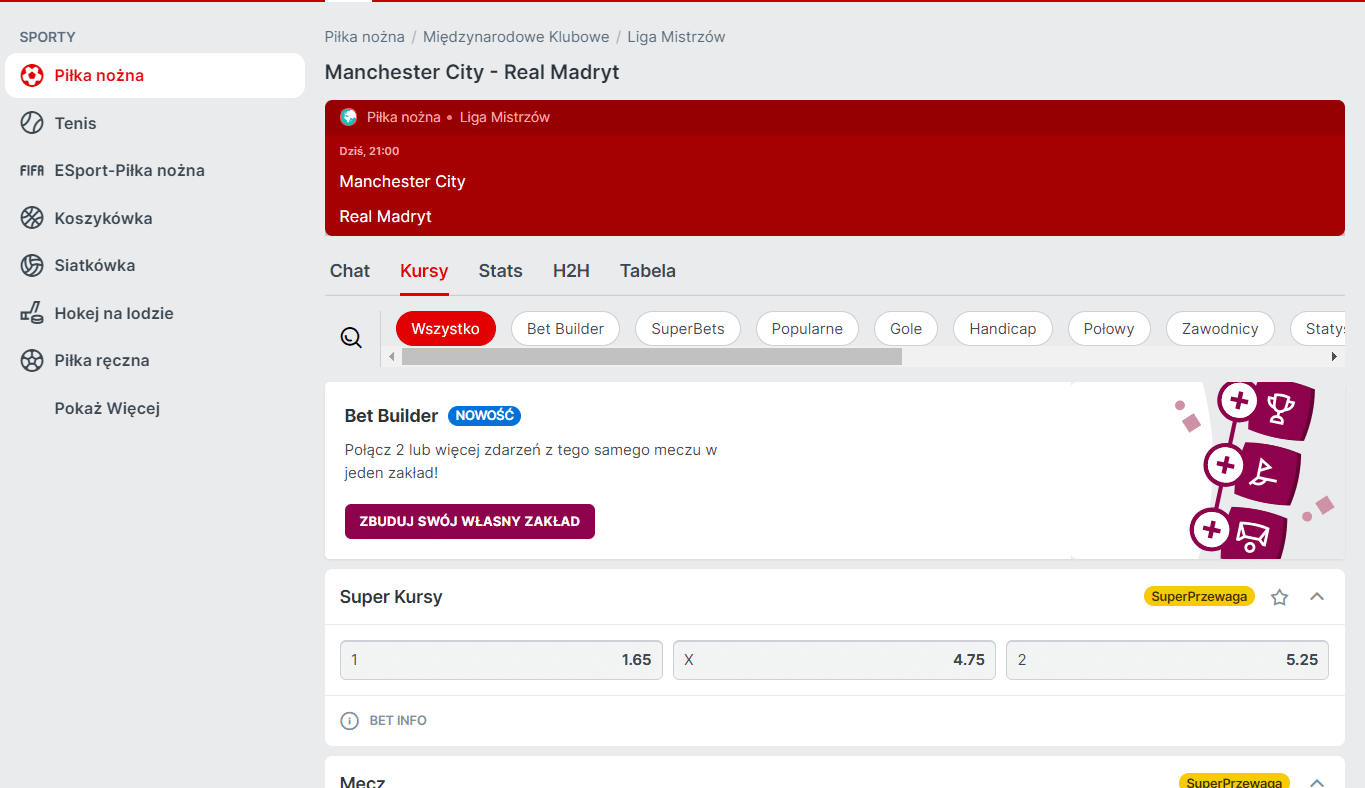Screen dimensions: 1365x788
Task: Click the FIFA ESport-Piłka nożna icon
Action: coord(31,170)
